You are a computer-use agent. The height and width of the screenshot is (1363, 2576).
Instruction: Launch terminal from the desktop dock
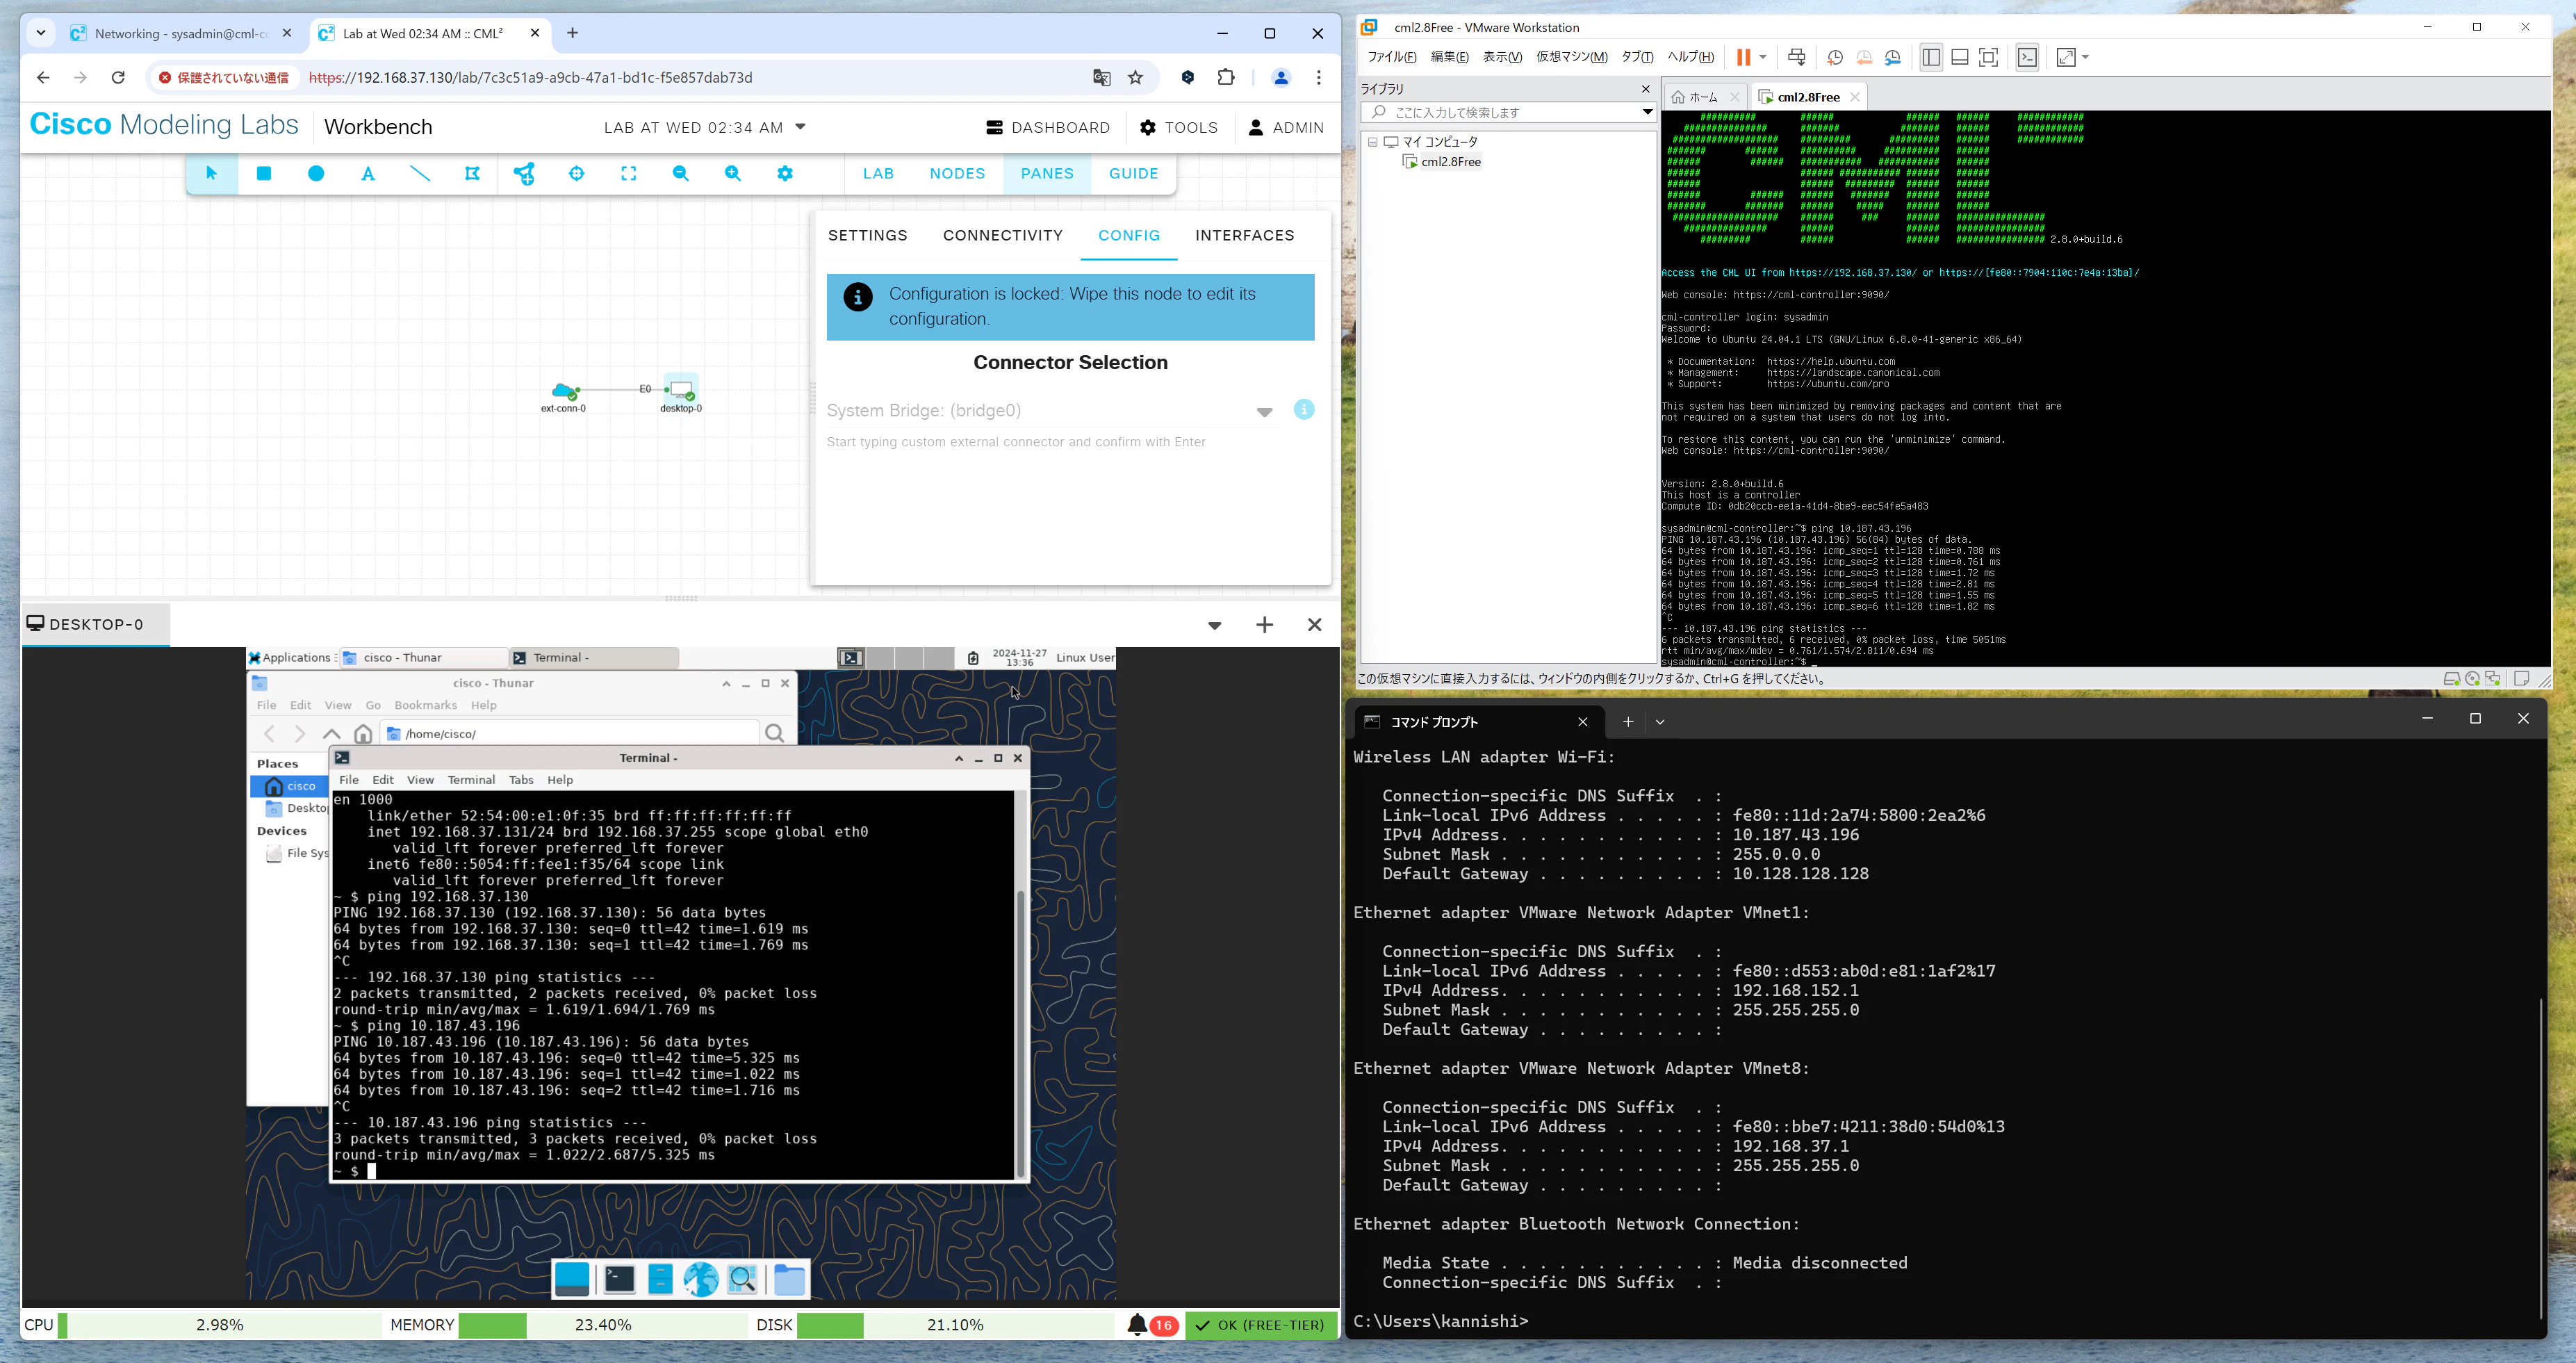pos(619,1279)
